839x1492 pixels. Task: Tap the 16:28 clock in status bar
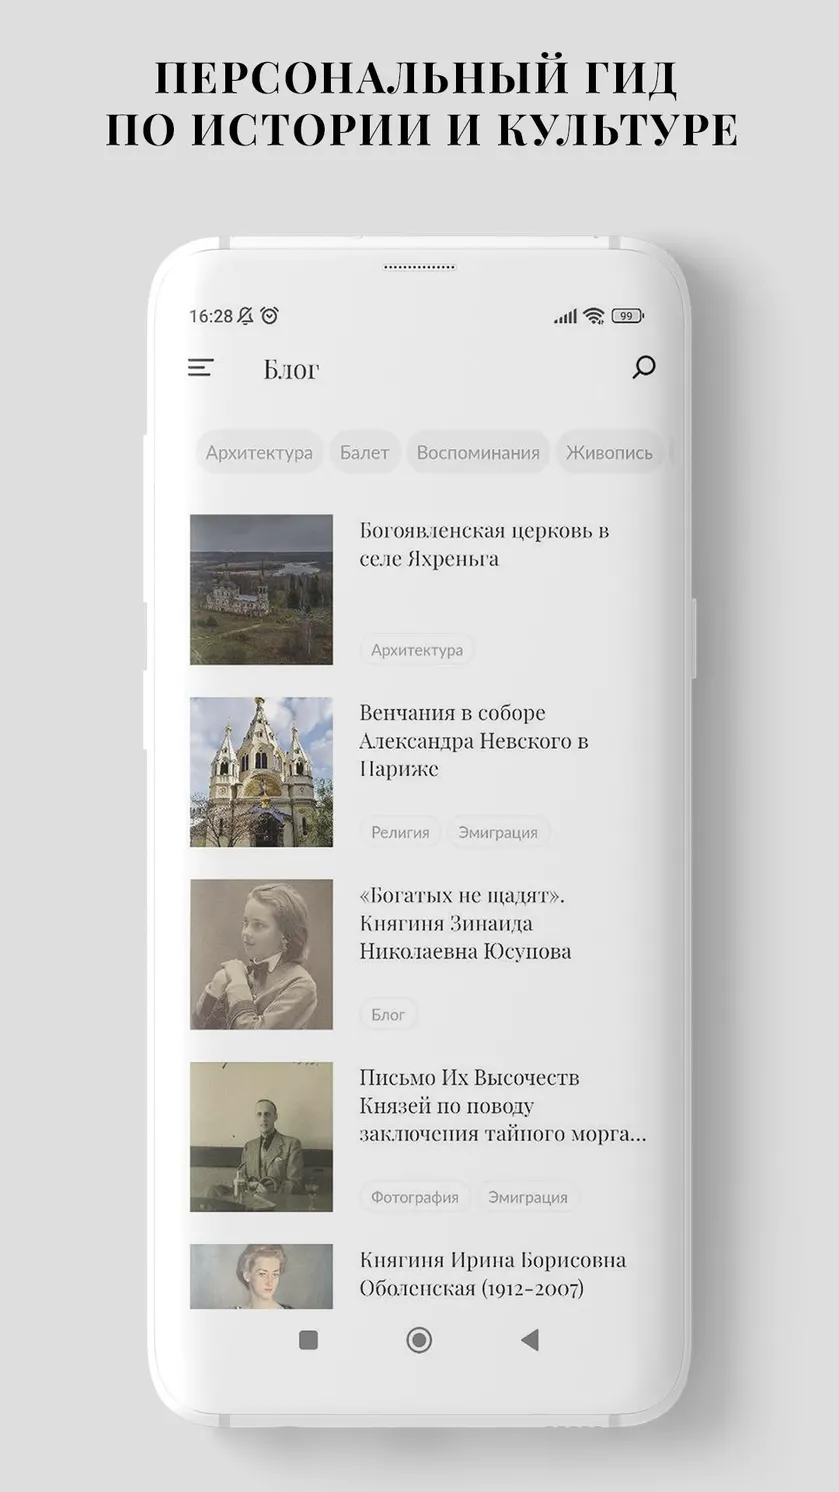[211, 316]
